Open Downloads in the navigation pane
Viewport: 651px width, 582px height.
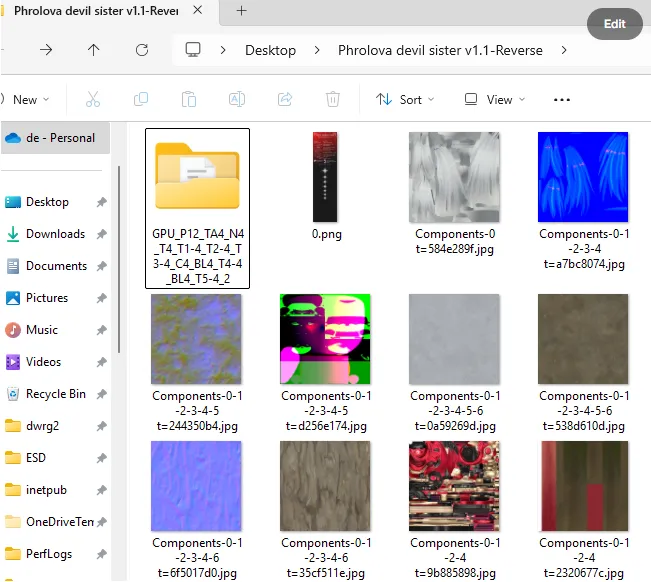coord(55,234)
